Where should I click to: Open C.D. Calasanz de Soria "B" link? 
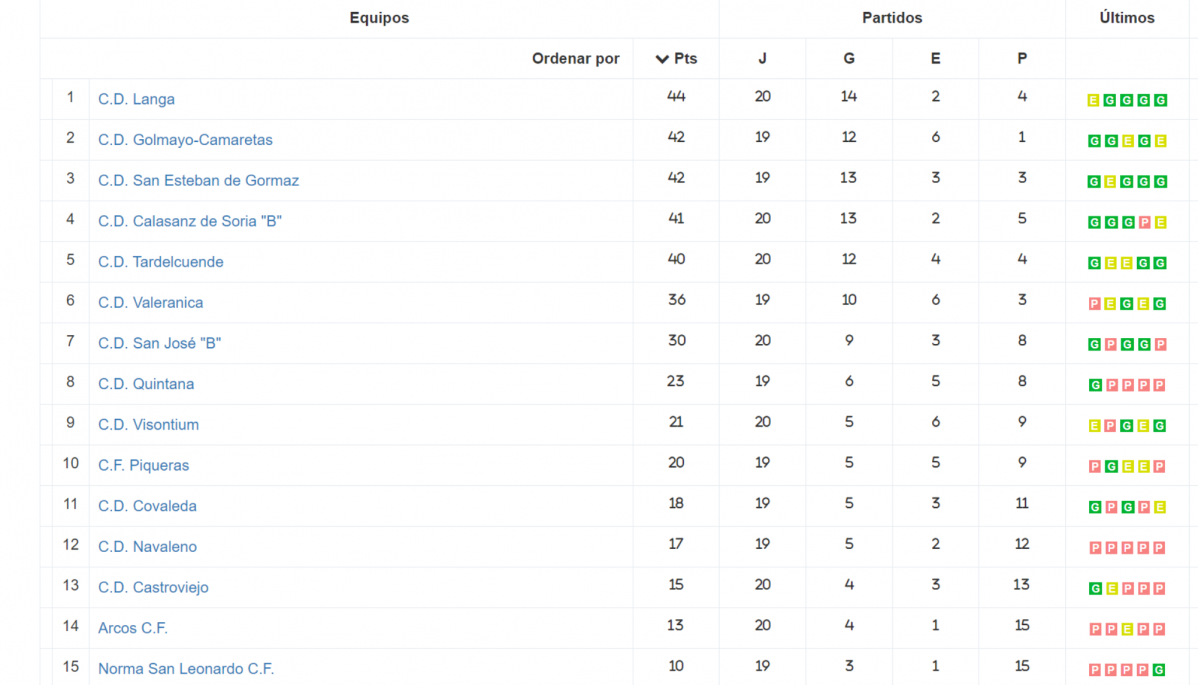point(190,221)
